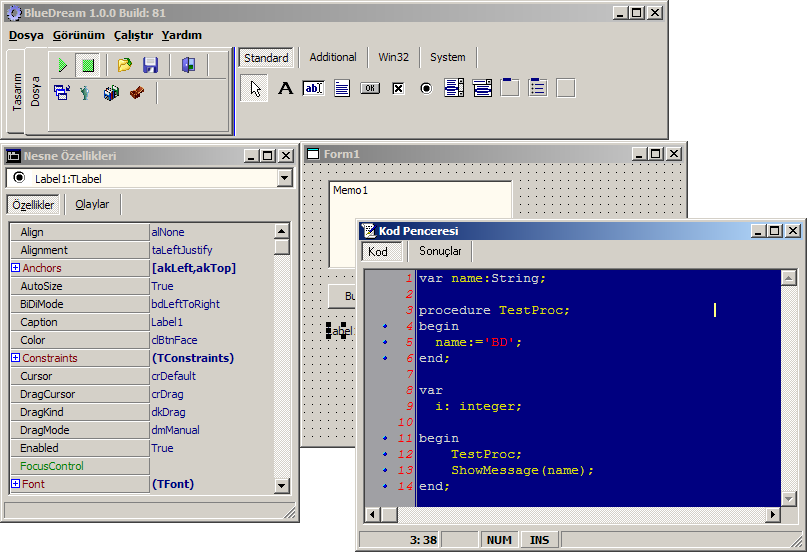Switch to the Win32 component tab

coord(393,57)
